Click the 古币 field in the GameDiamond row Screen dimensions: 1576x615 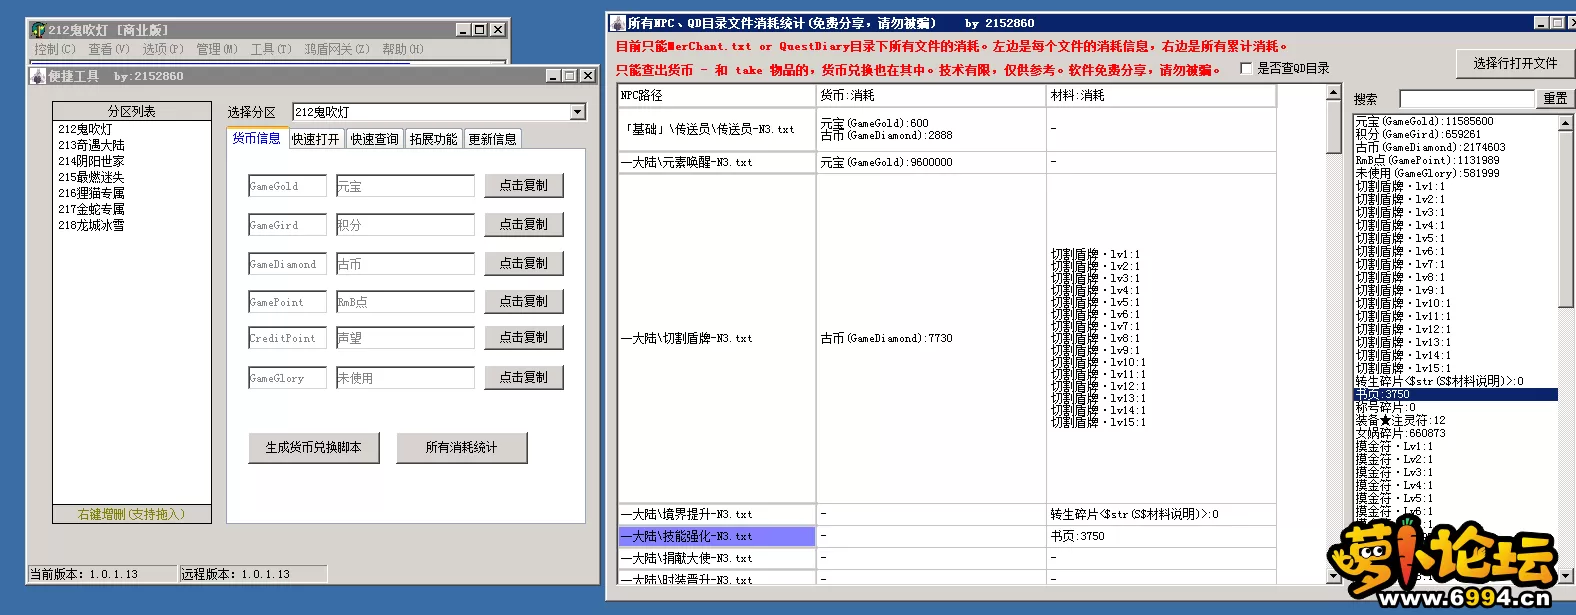[405, 265]
